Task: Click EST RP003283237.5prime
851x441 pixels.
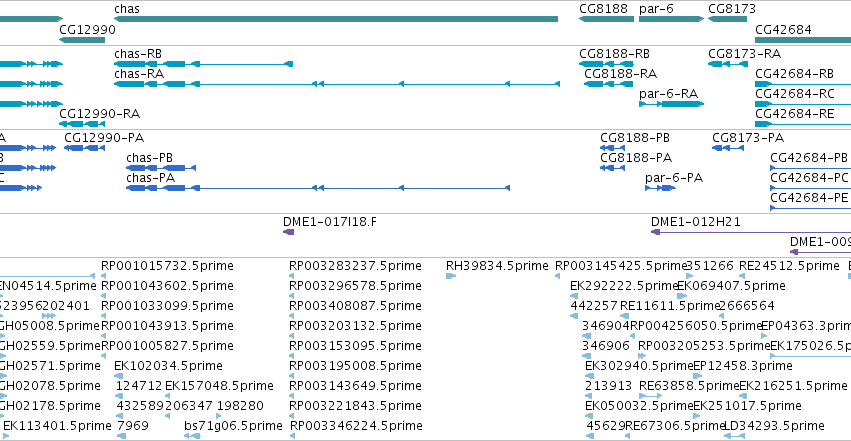Action: [355, 266]
